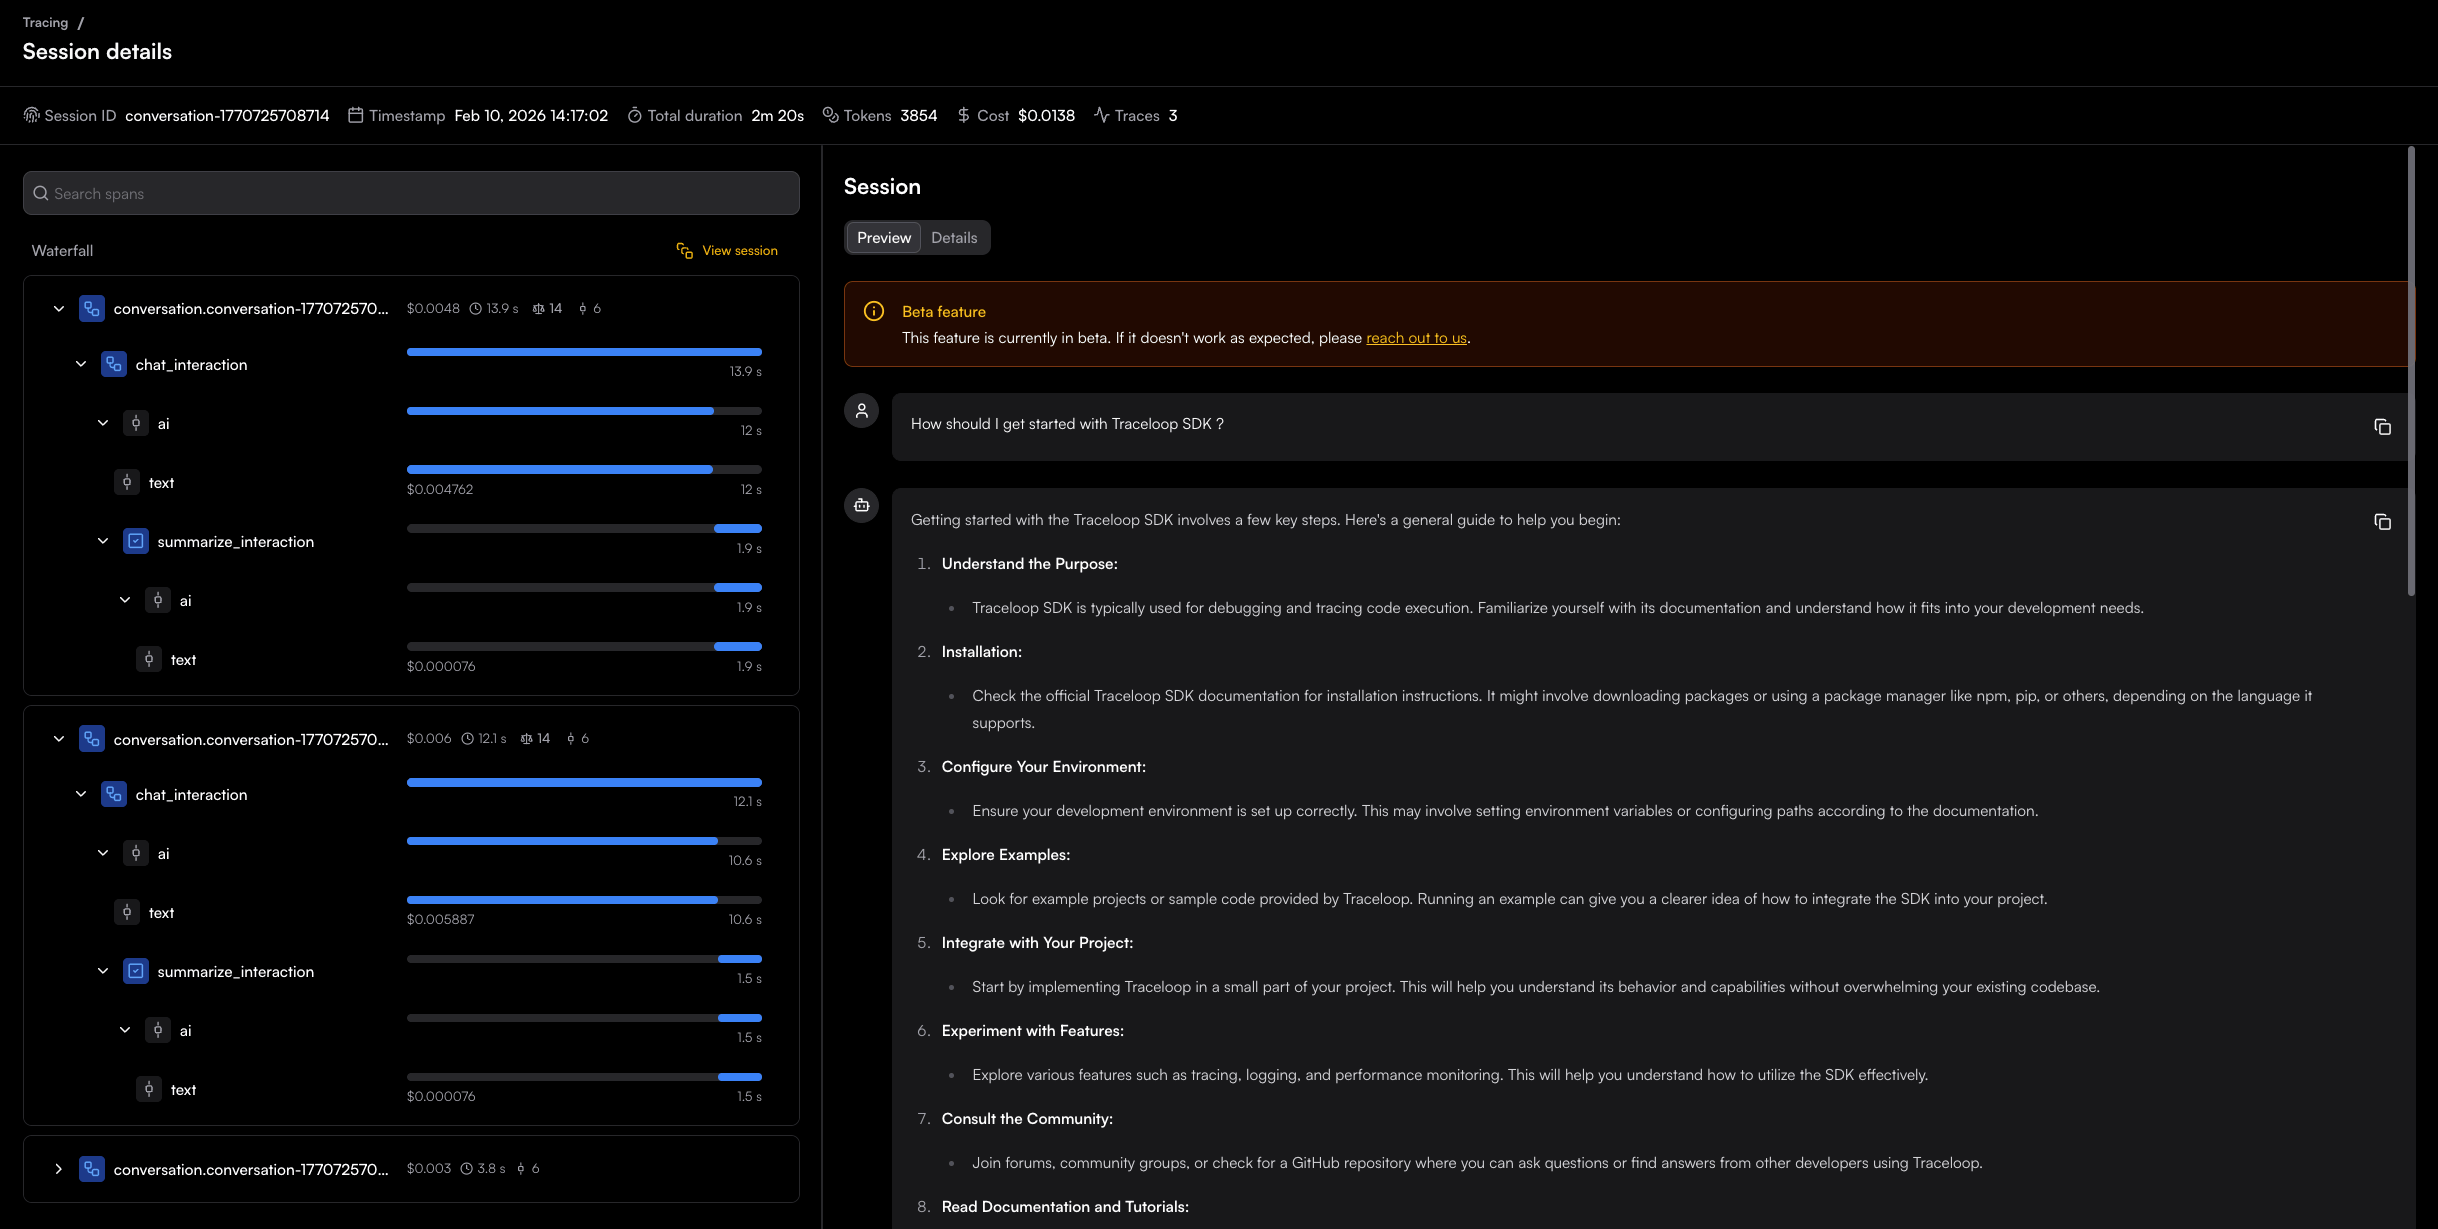Click the robot assistant avatar icon
The image size is (2438, 1229).
(861, 506)
